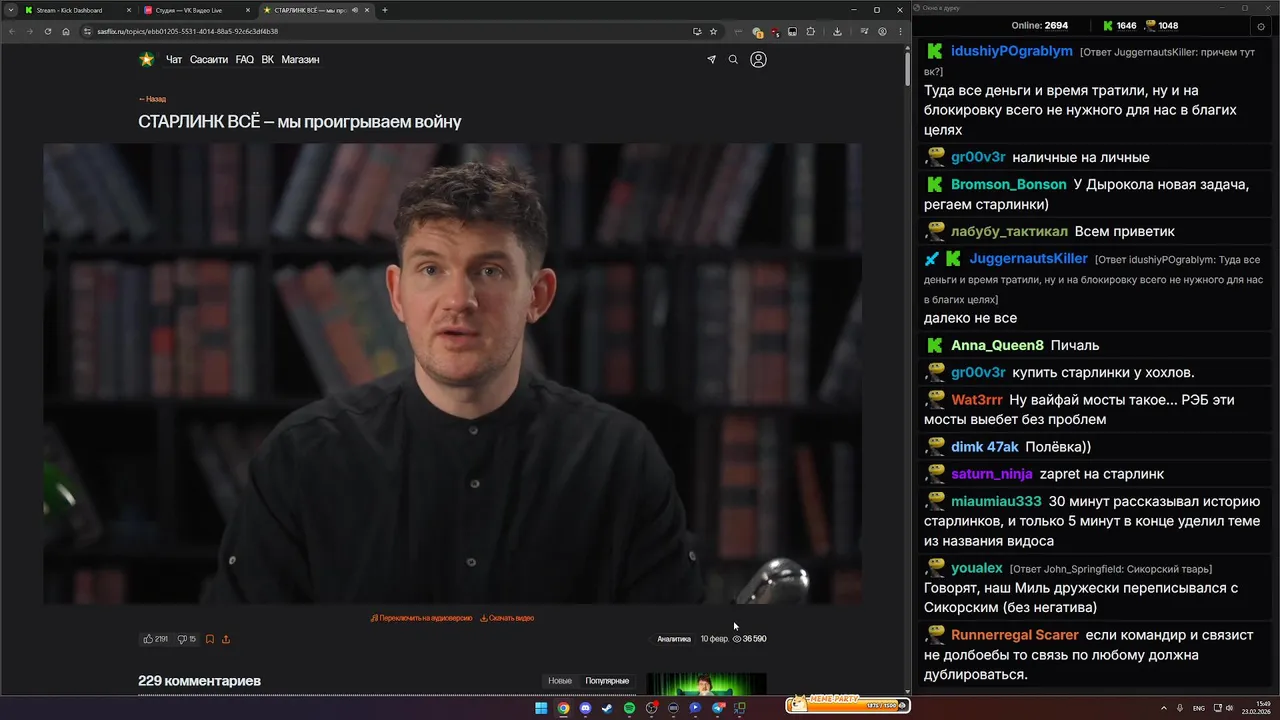The image size is (1280, 720).
Task: Open the Магазин section
Action: click(x=300, y=60)
